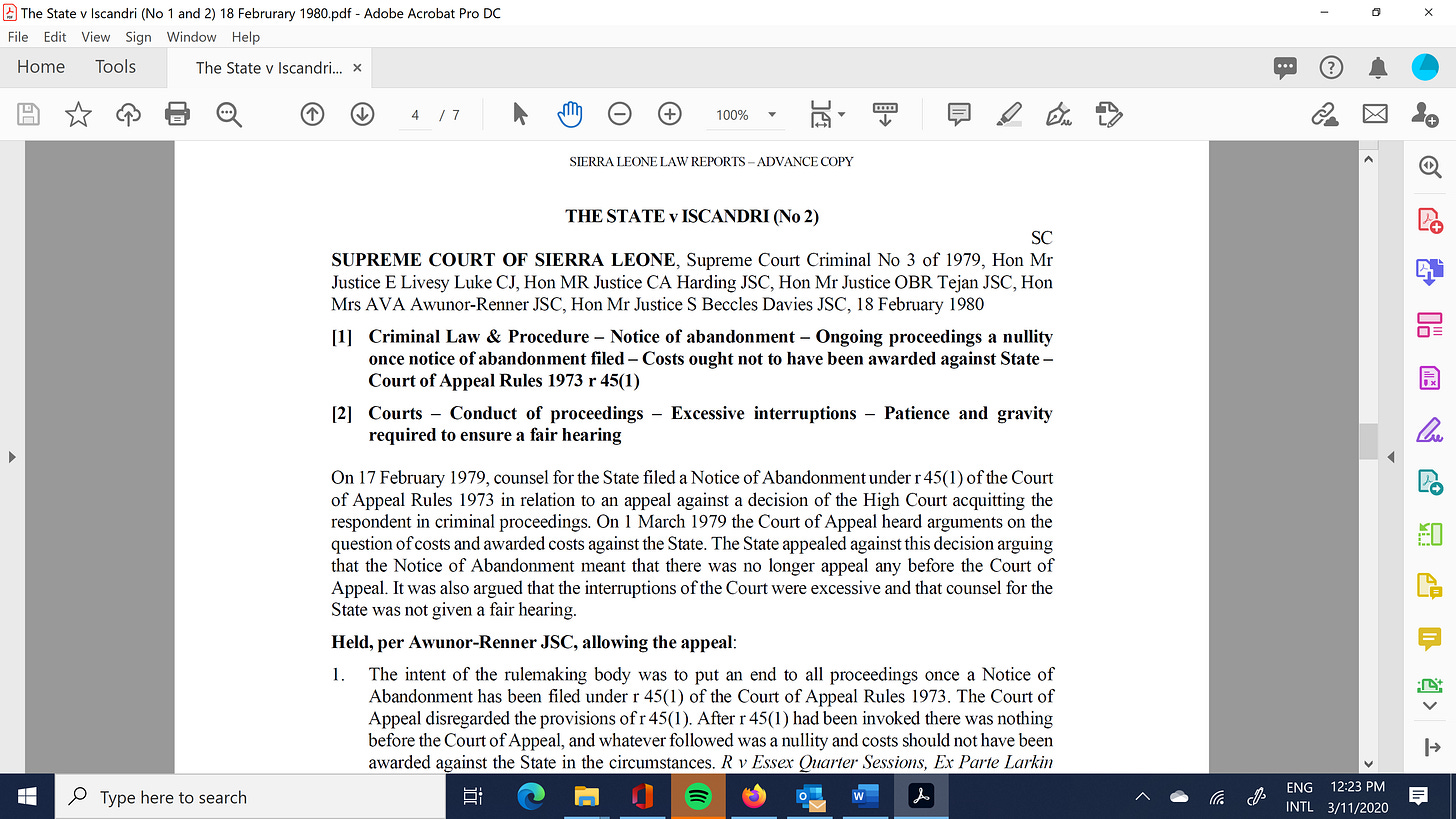Zoom out with minus icon
The height and width of the screenshot is (819, 1456).
click(620, 115)
